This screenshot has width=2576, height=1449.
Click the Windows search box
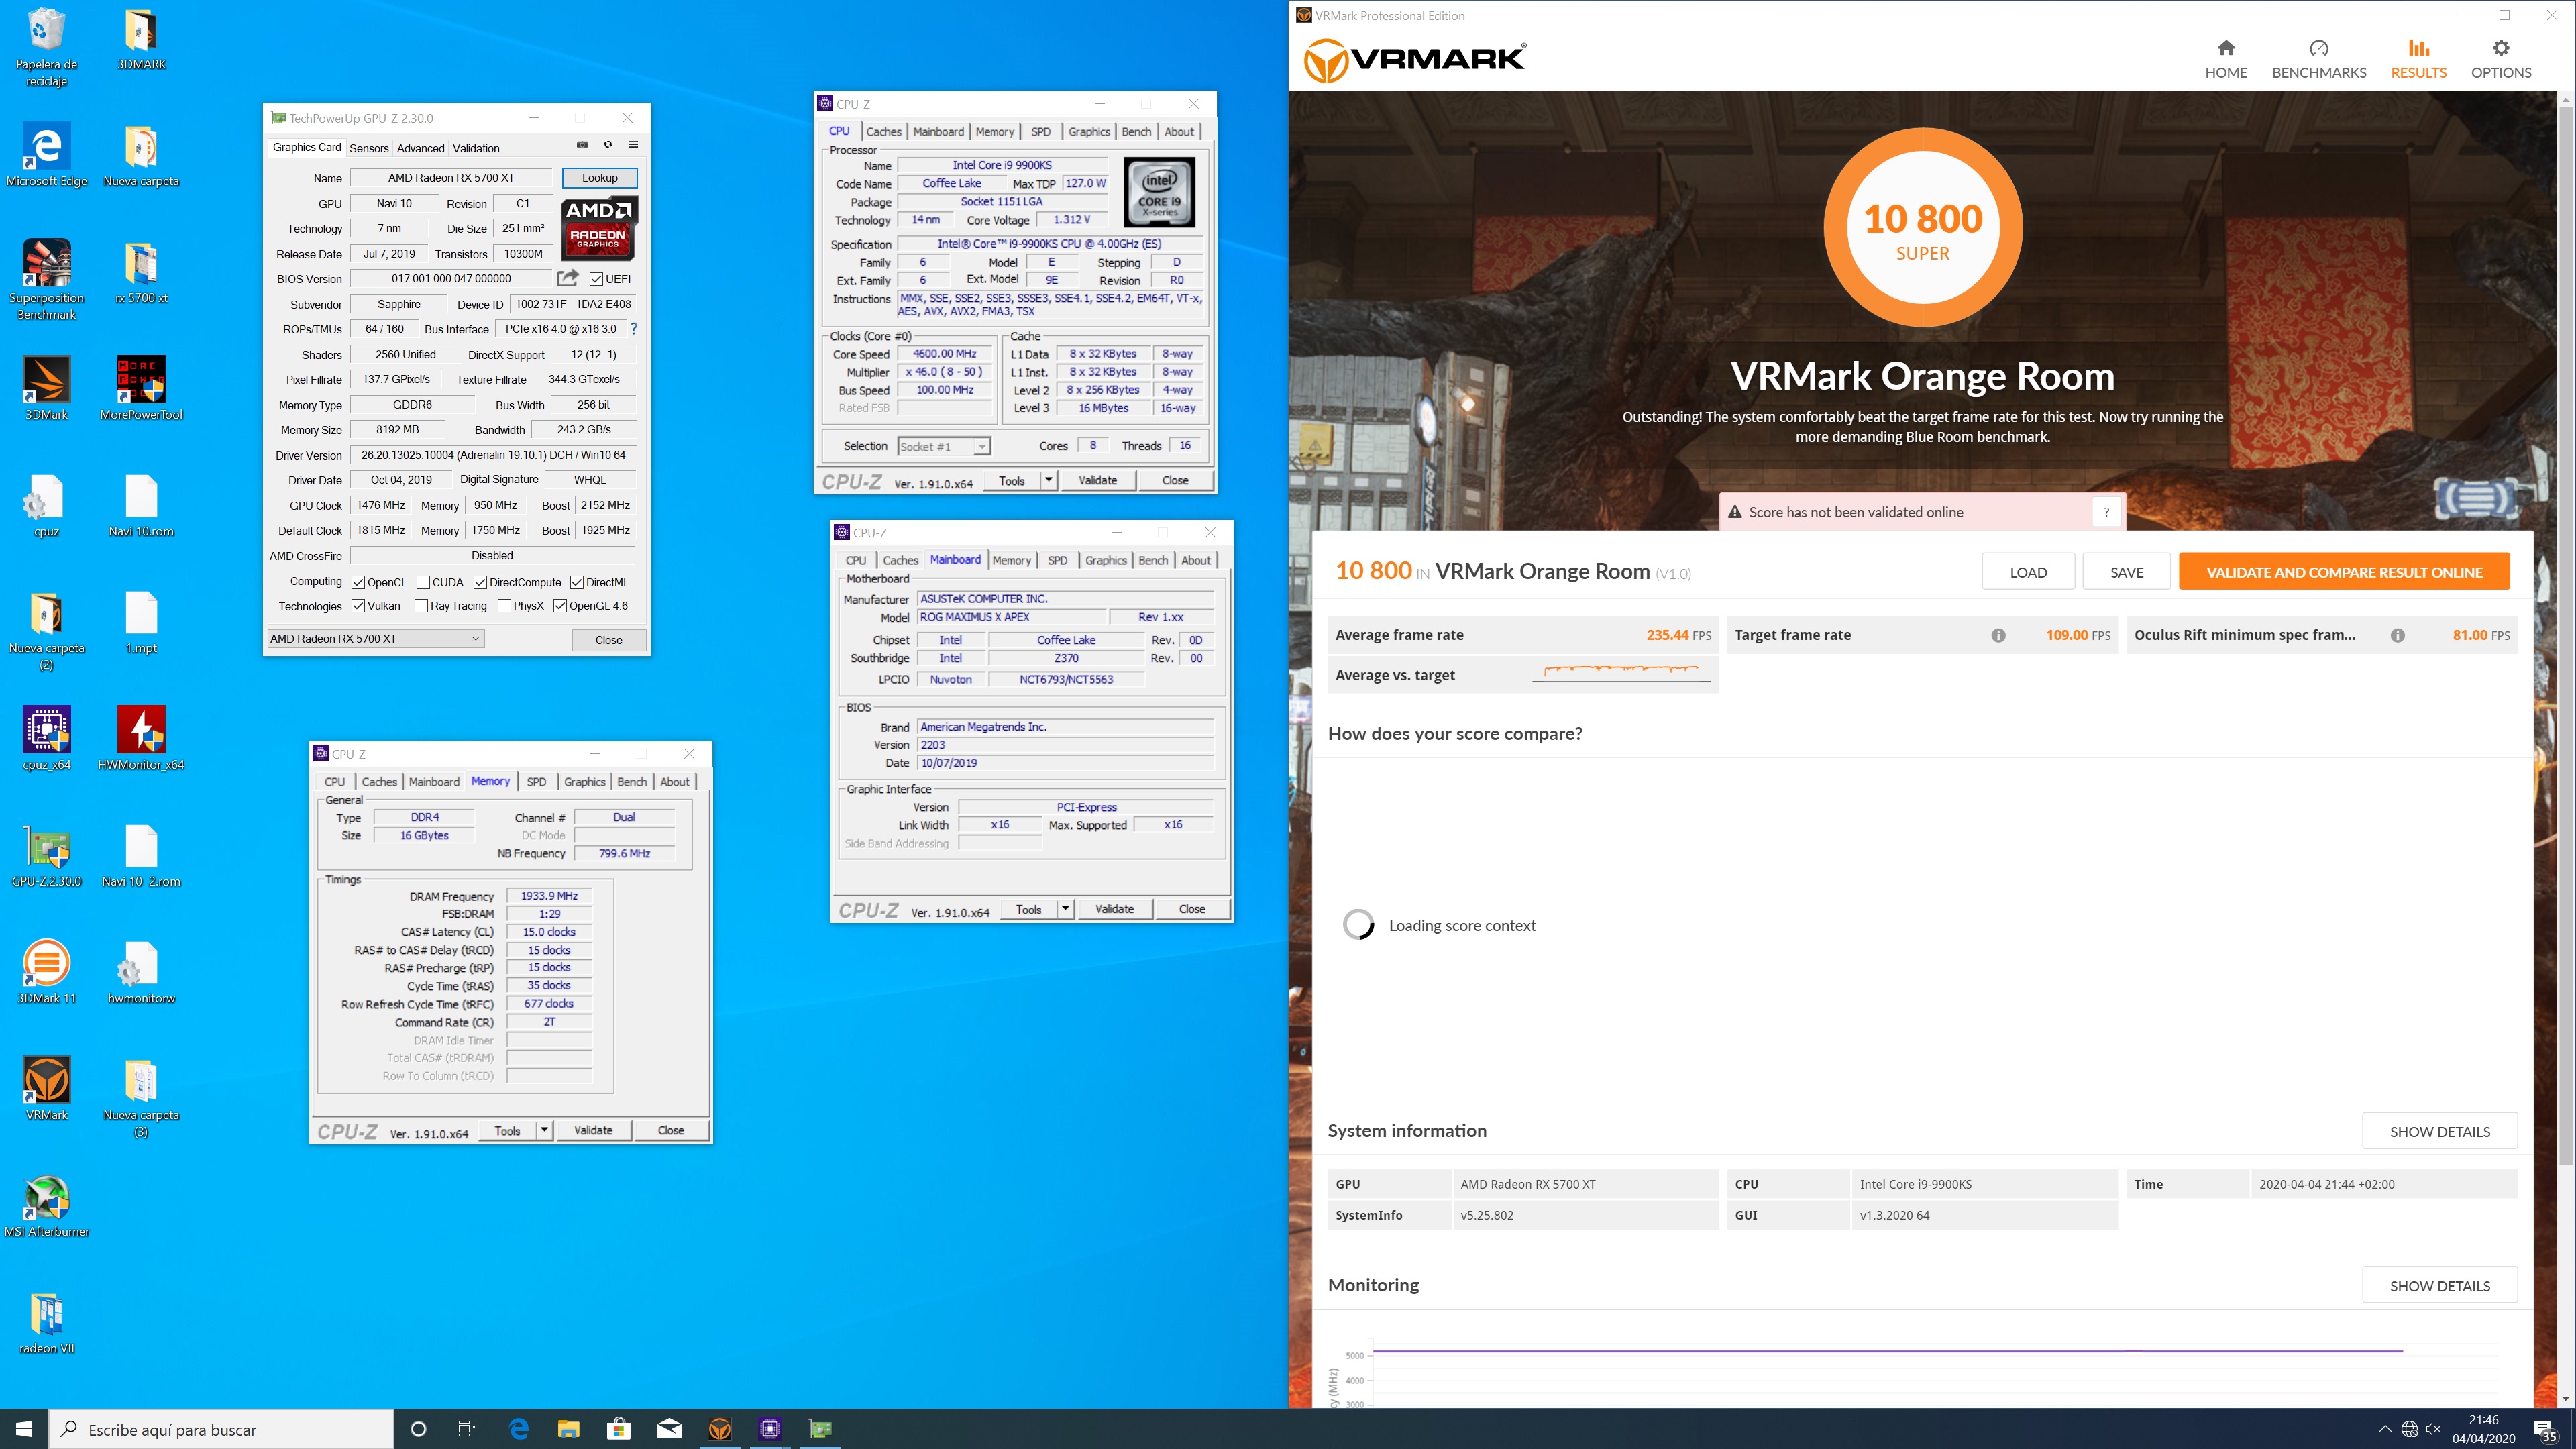pos(222,1429)
